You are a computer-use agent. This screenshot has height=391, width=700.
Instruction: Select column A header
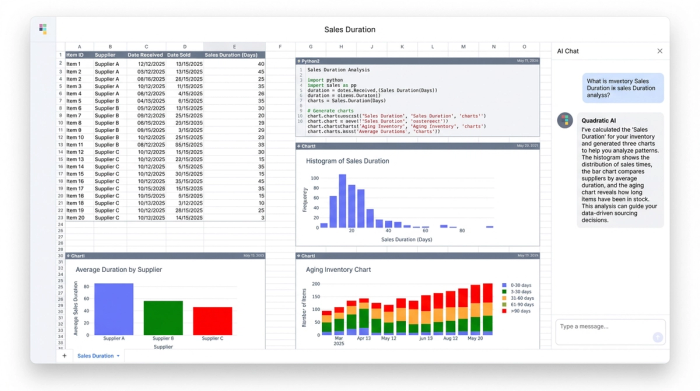pos(79,46)
